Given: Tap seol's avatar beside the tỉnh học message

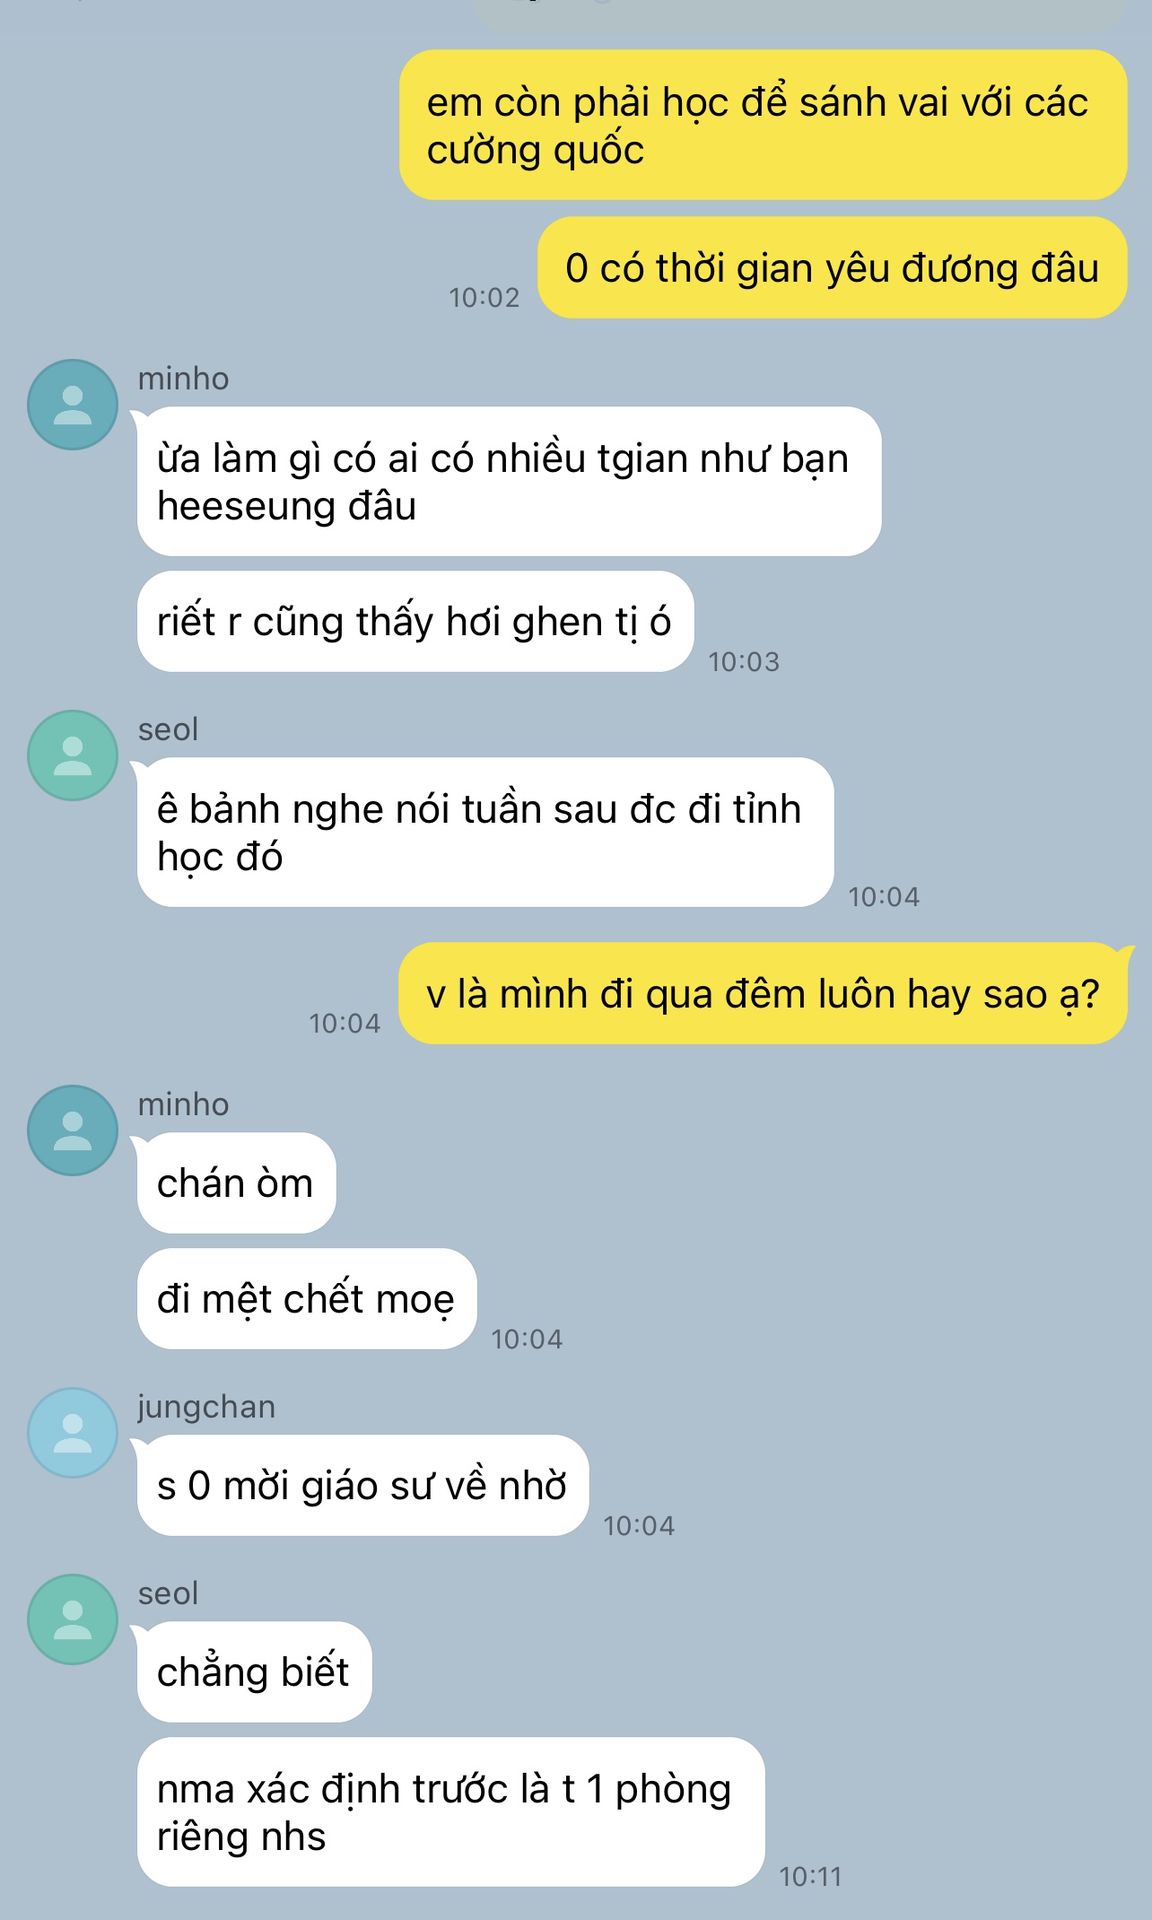Looking at the screenshot, I should [x=72, y=755].
